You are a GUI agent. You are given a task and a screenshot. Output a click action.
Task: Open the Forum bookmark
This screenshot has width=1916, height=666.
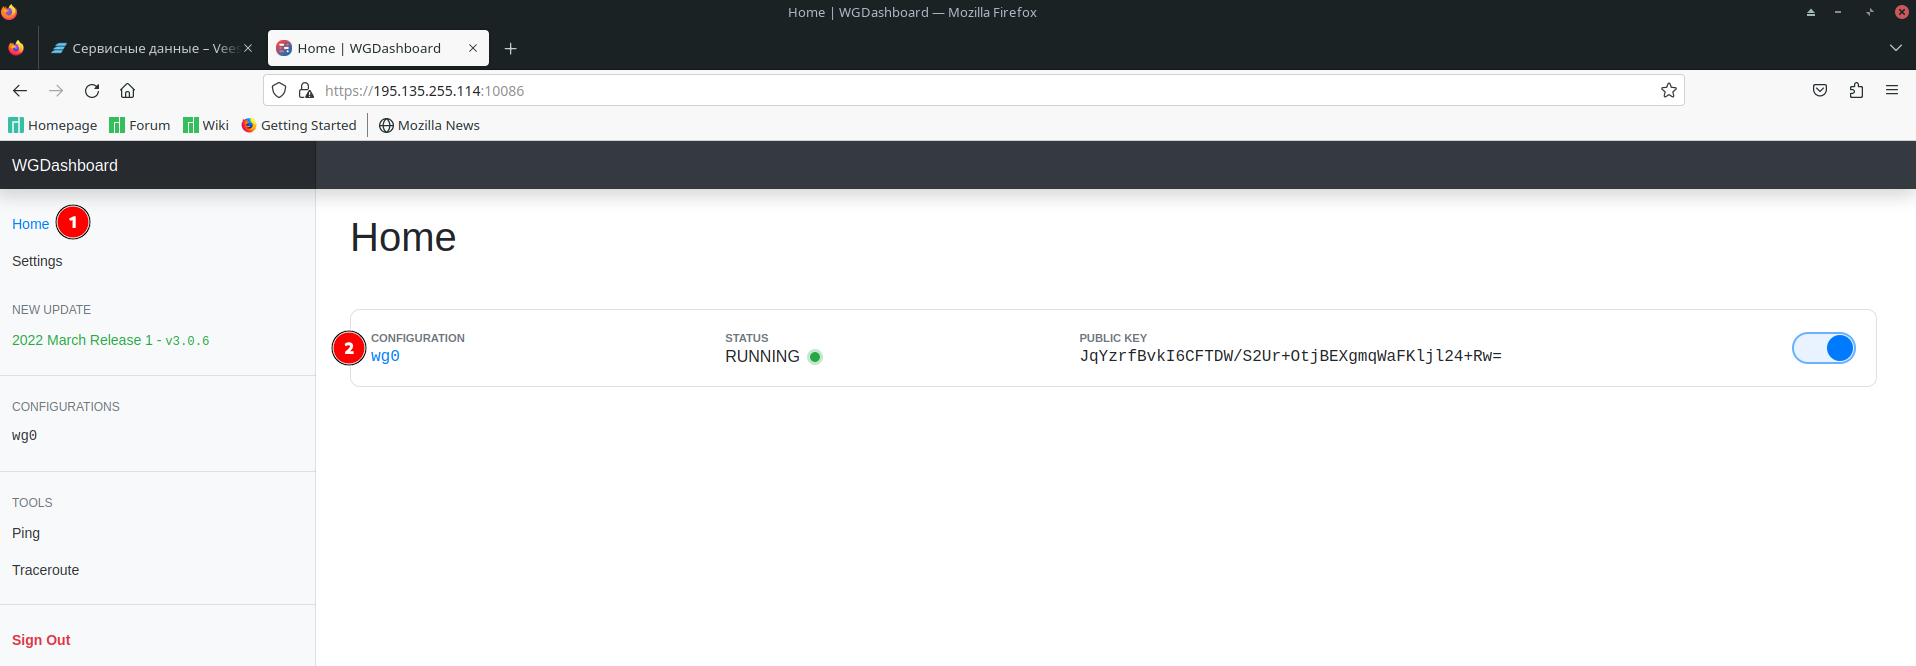[x=140, y=125]
